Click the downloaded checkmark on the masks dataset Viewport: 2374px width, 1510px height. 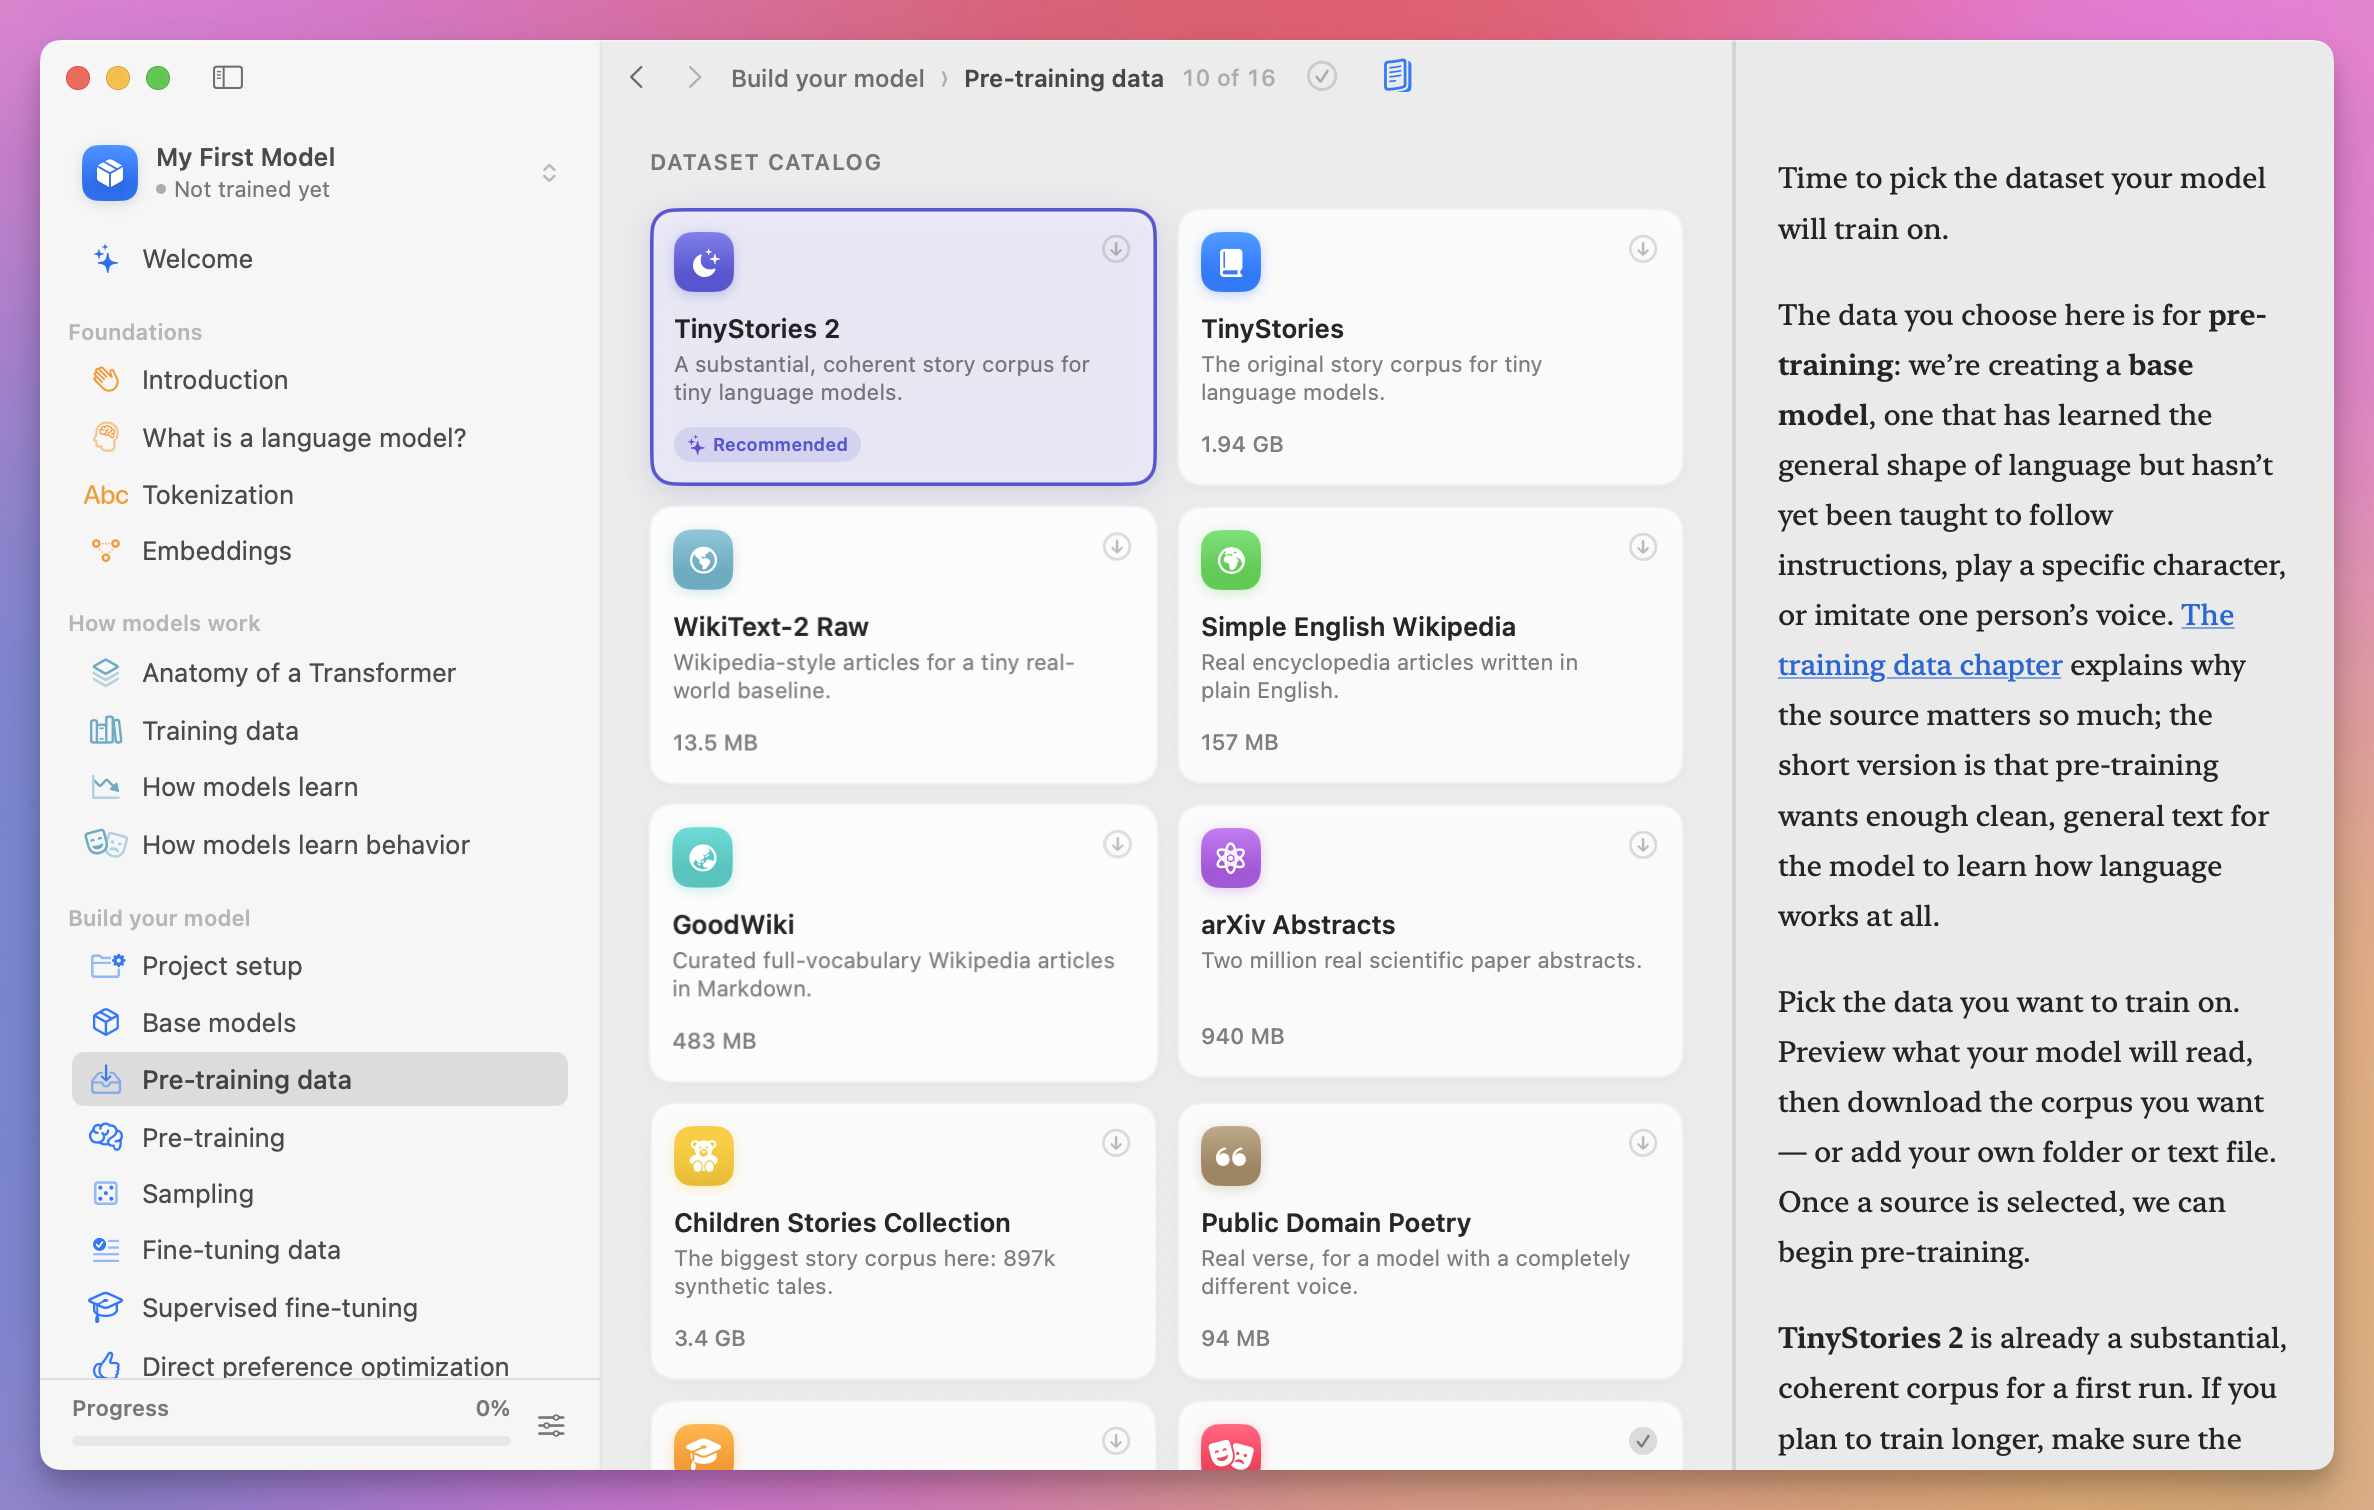1643,1441
